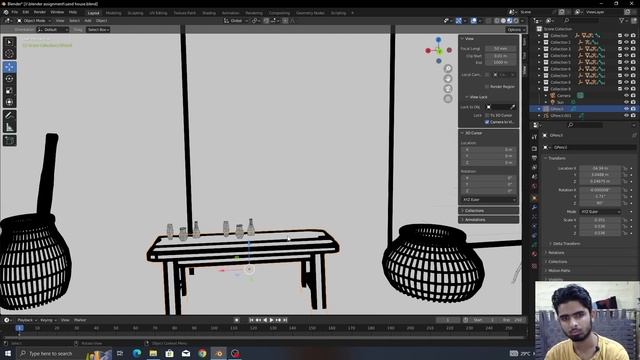Viewport: 640px width, 360px height.
Task: Open the Render properties tab icon
Action: [534, 149]
